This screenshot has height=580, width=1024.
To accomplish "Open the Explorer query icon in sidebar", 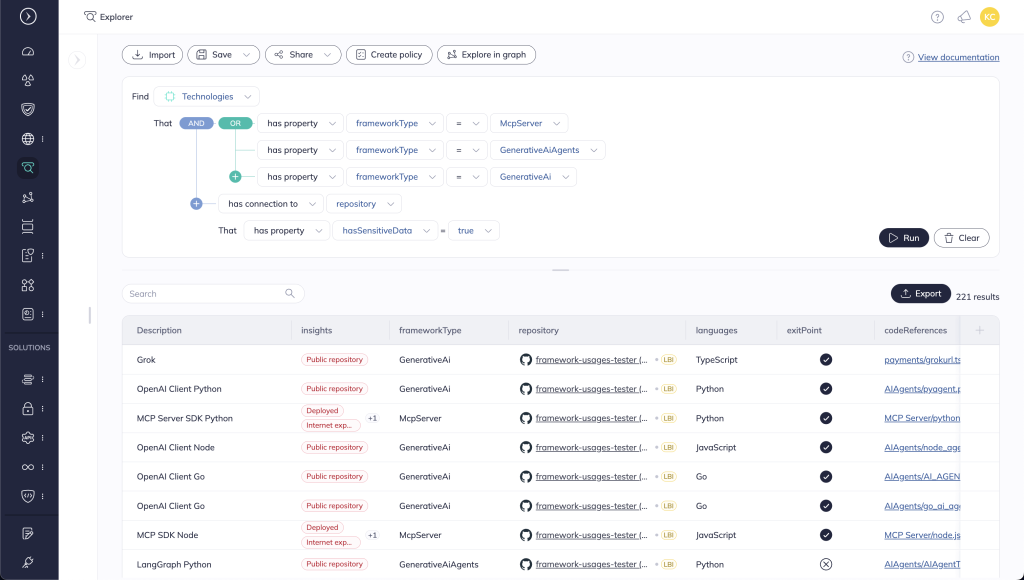I will [x=28, y=168].
